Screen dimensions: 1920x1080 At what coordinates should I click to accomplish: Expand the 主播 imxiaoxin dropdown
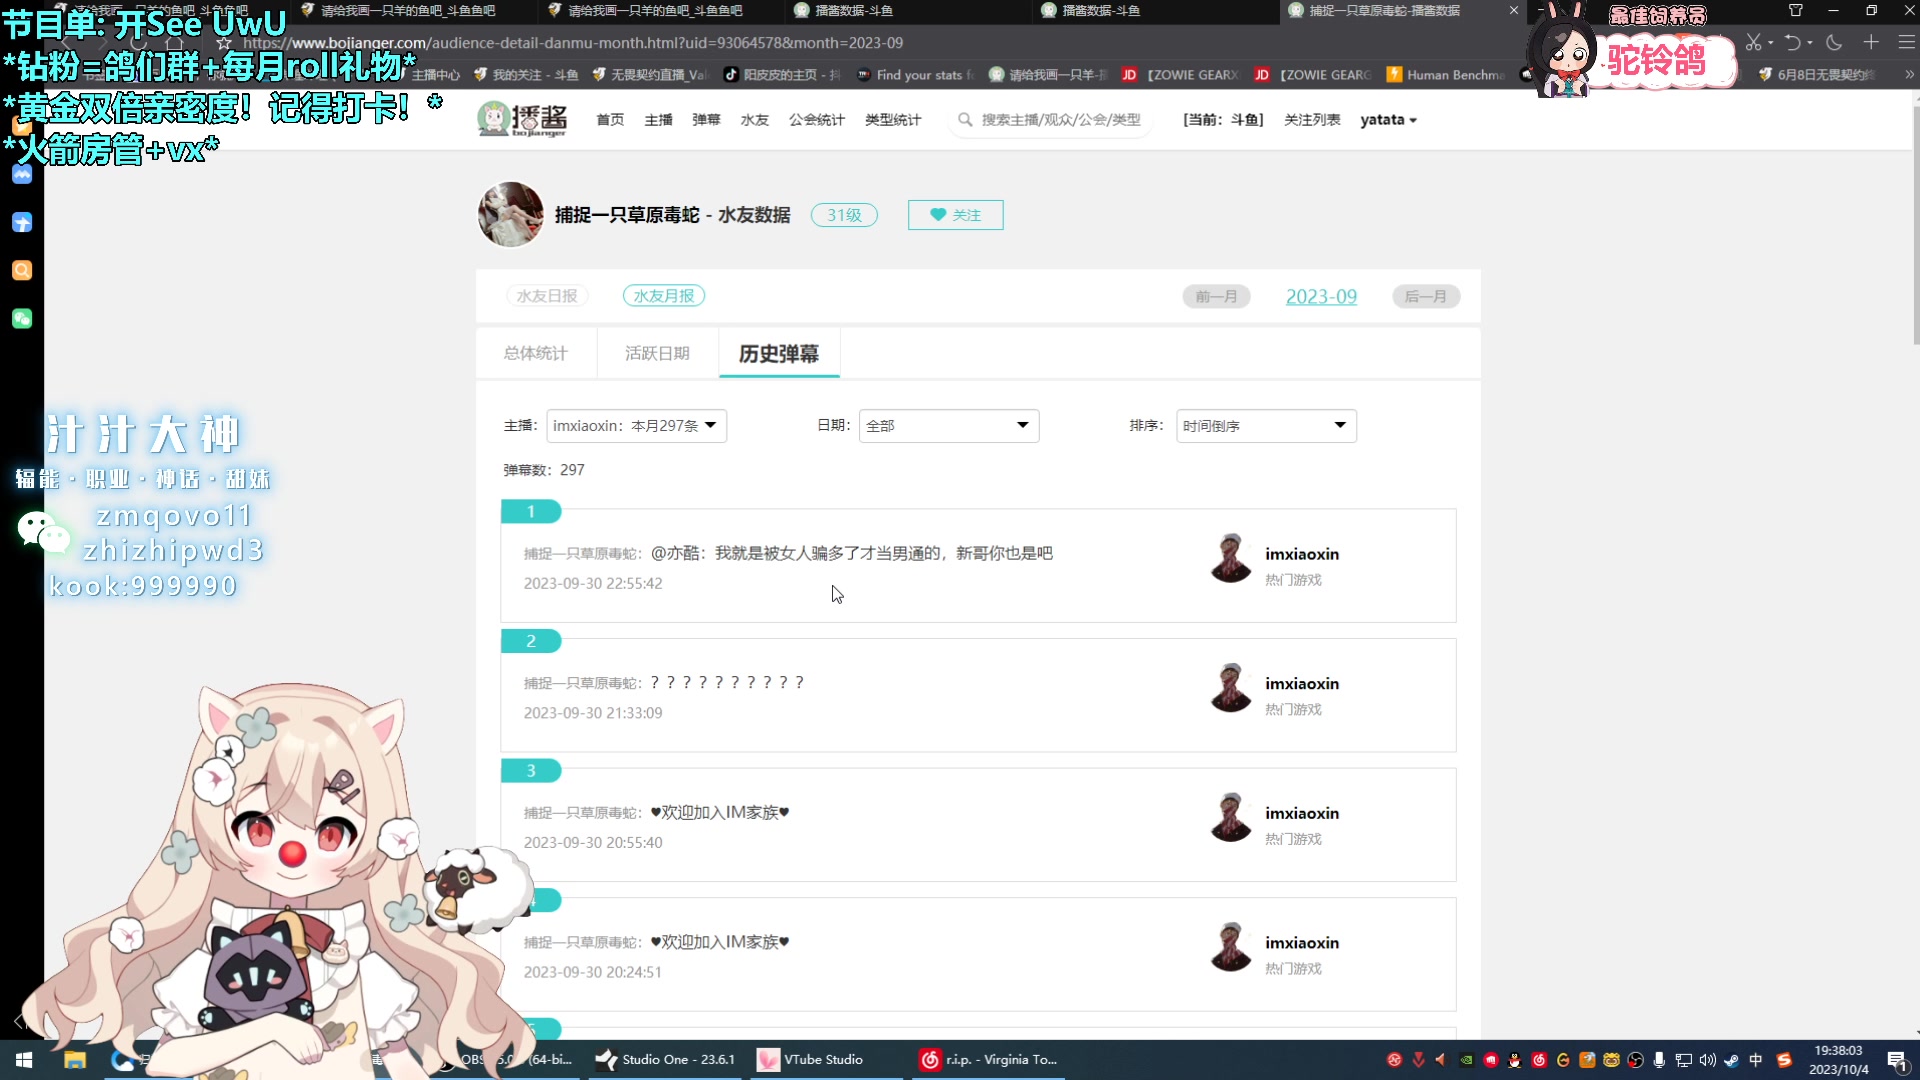(636, 426)
